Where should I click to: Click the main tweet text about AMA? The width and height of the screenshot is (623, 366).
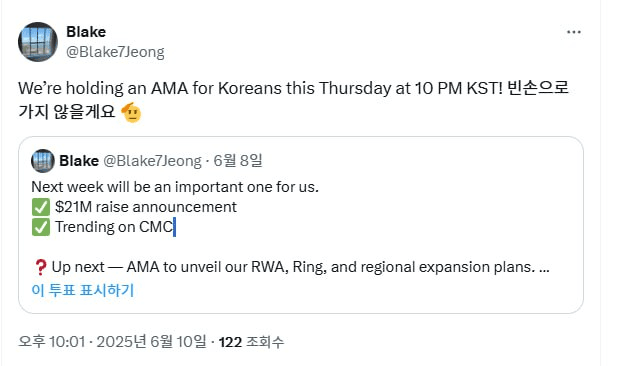coord(294,100)
